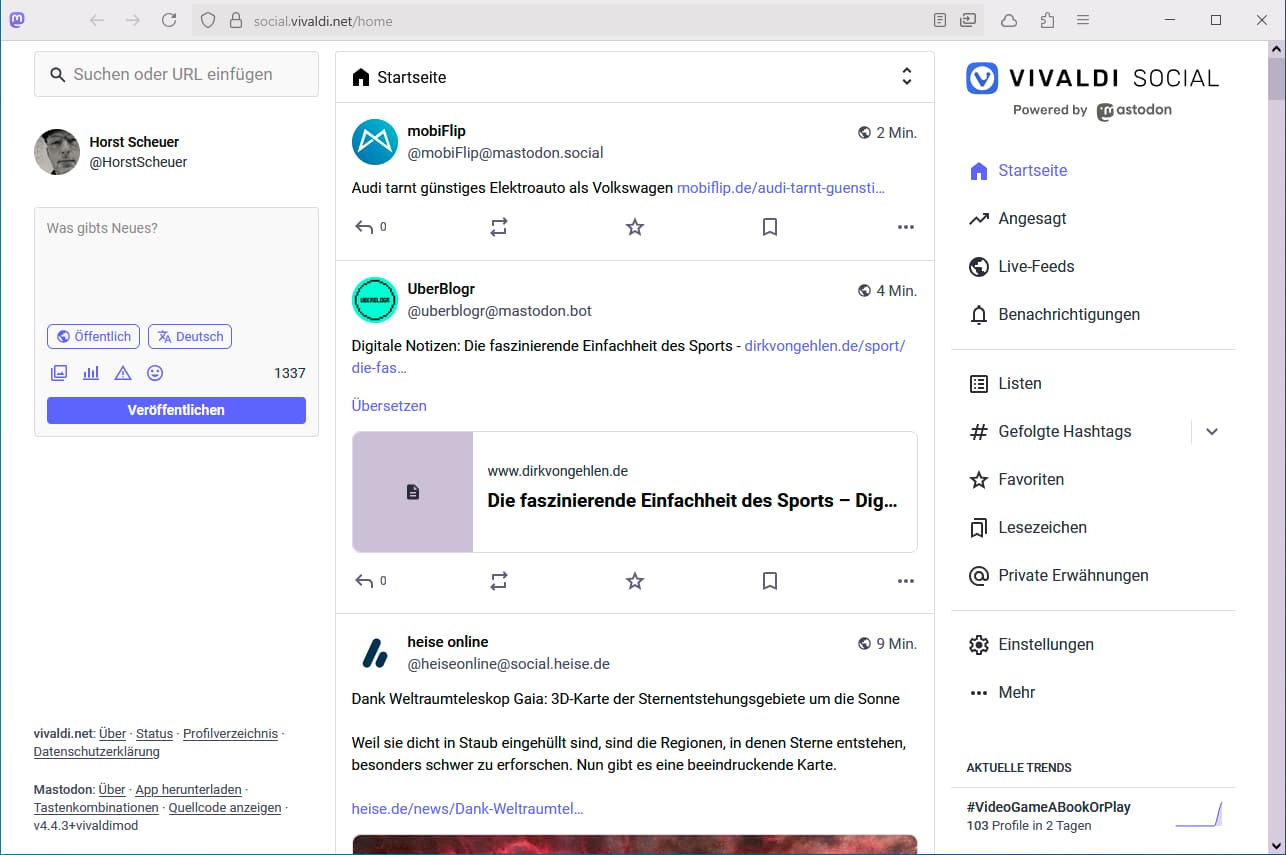Toggle Startseite column settings chevrons

click(907, 77)
